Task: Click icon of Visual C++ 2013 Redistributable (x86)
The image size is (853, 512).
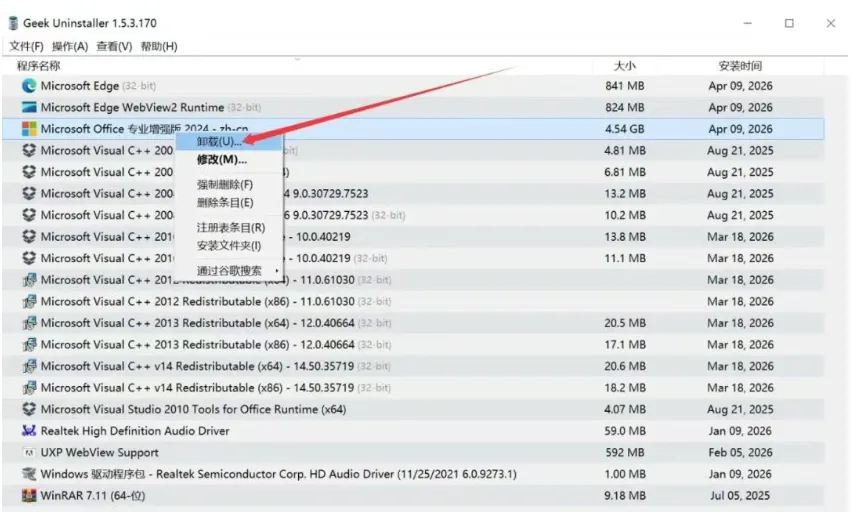Action: pyautogui.click(x=29, y=344)
